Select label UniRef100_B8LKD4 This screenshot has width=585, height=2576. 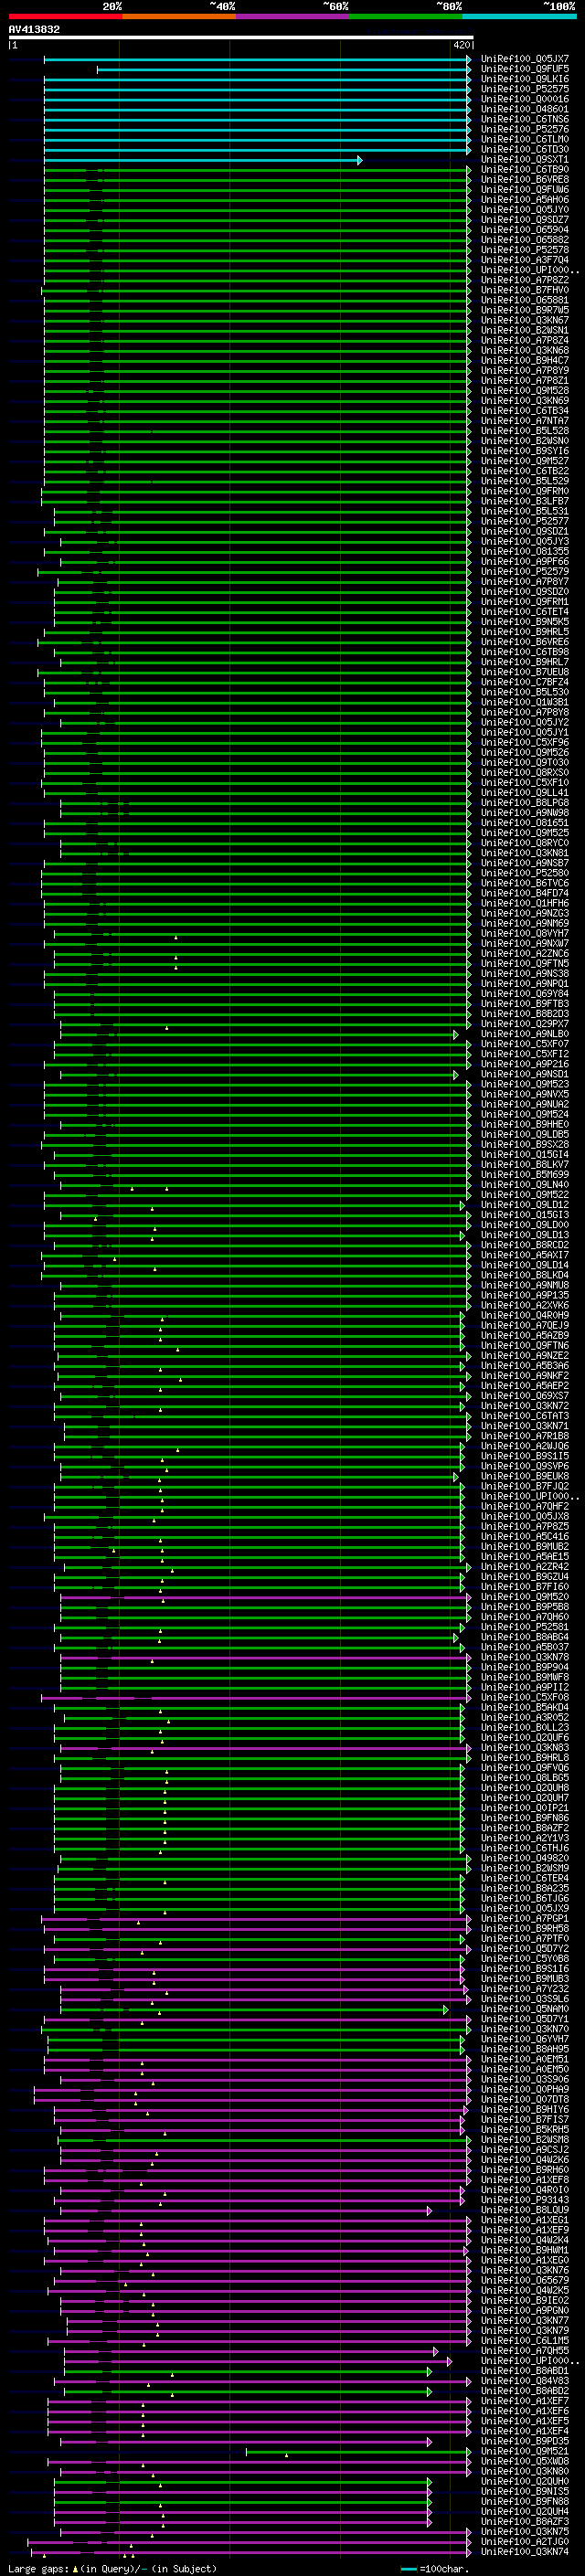[524, 1275]
